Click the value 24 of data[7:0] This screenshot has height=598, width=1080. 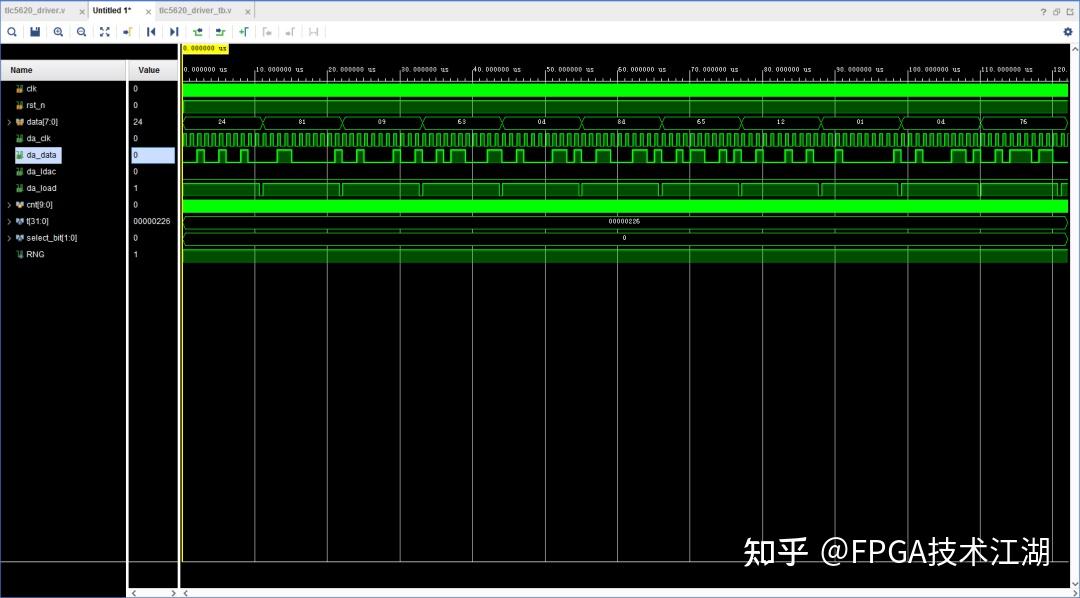(x=138, y=122)
